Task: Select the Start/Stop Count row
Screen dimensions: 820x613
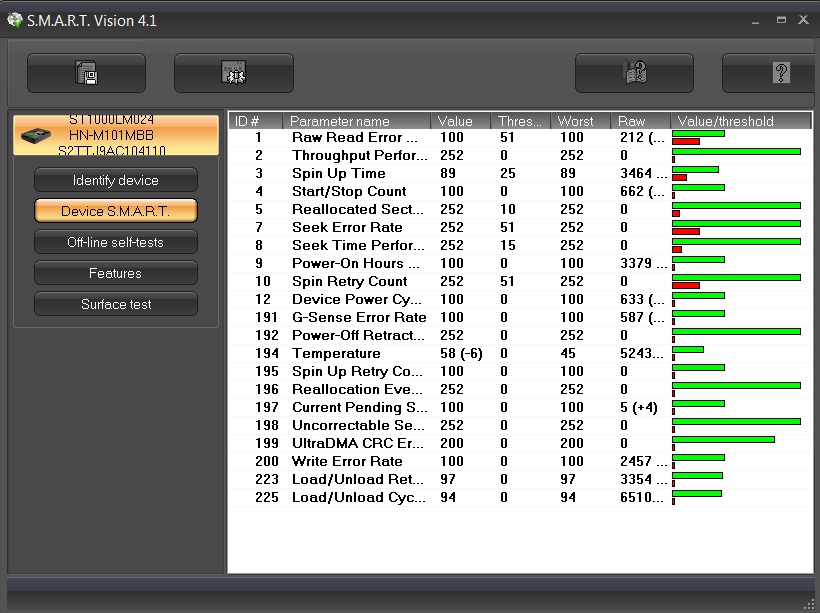Action: click(520, 191)
